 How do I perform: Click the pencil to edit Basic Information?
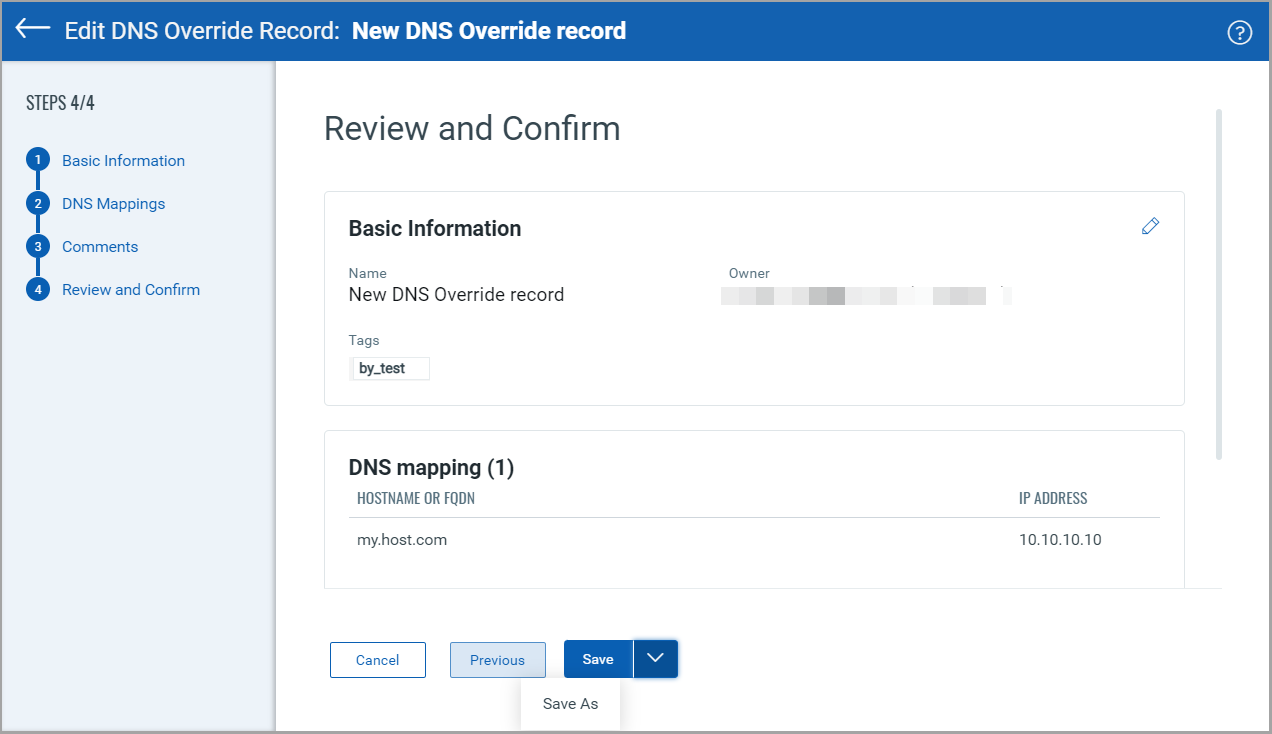(x=1149, y=226)
